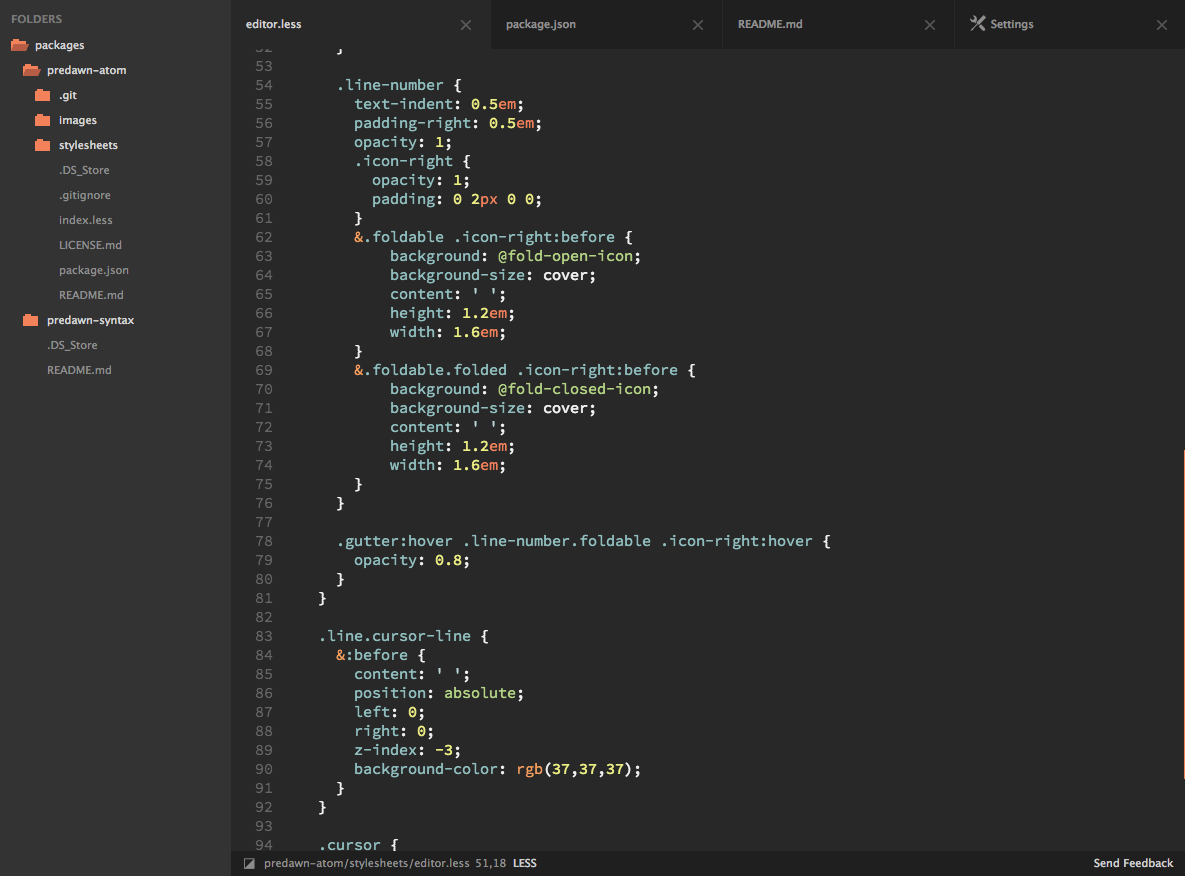Click the file icon in the status bar
Screen dimensions: 1185x876
click(248, 863)
